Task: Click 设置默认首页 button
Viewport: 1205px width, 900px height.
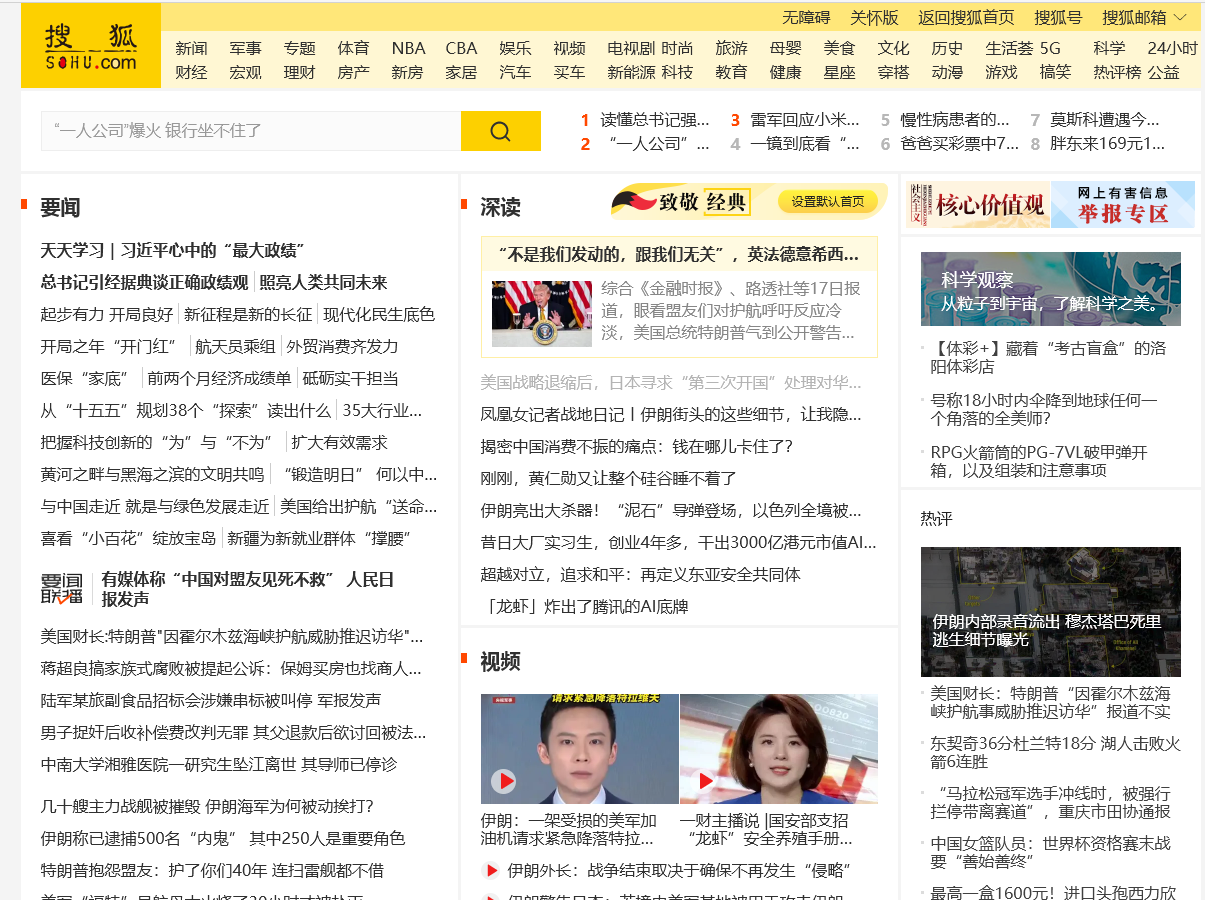Action: 828,202
